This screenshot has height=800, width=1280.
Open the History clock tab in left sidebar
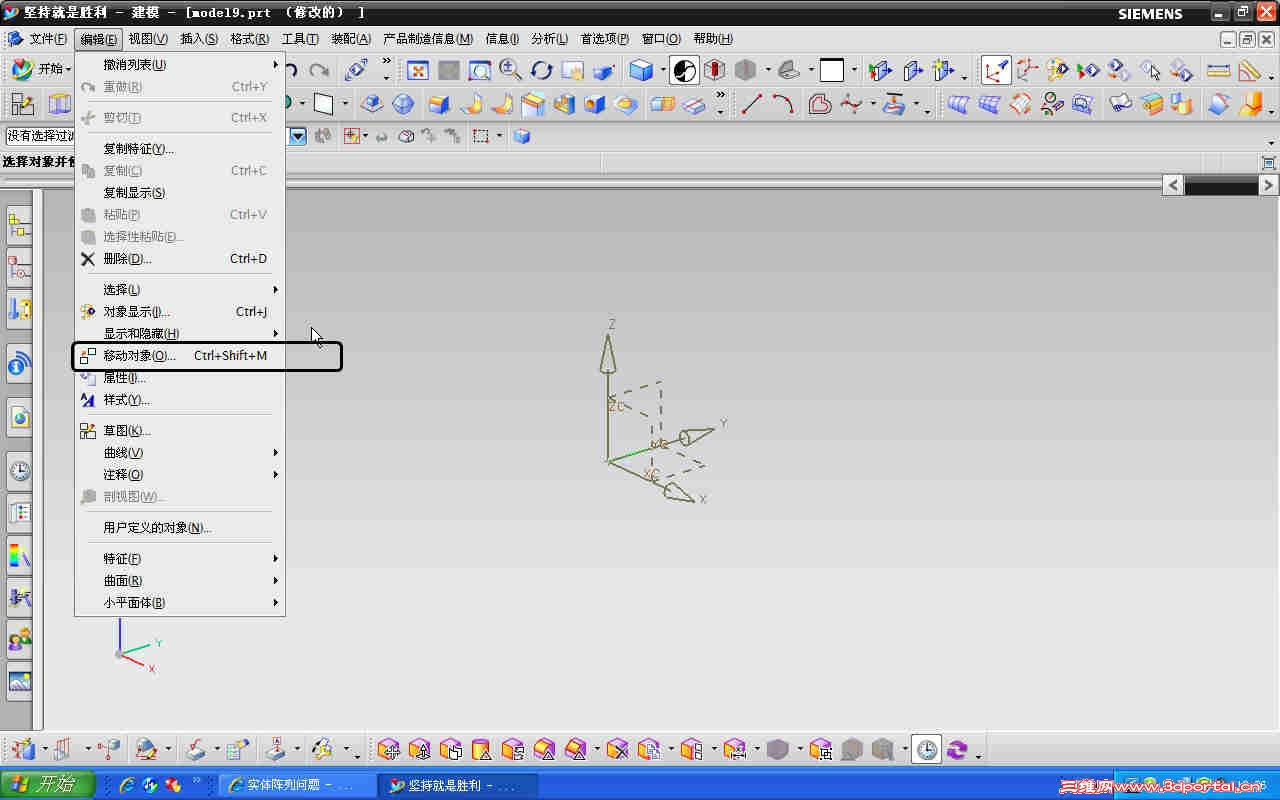[19, 471]
